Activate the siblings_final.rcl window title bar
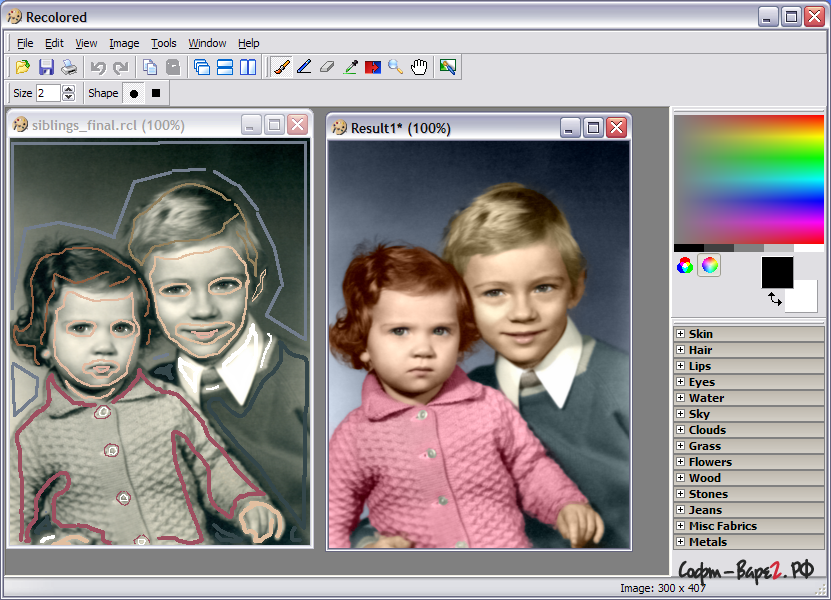 pos(159,125)
